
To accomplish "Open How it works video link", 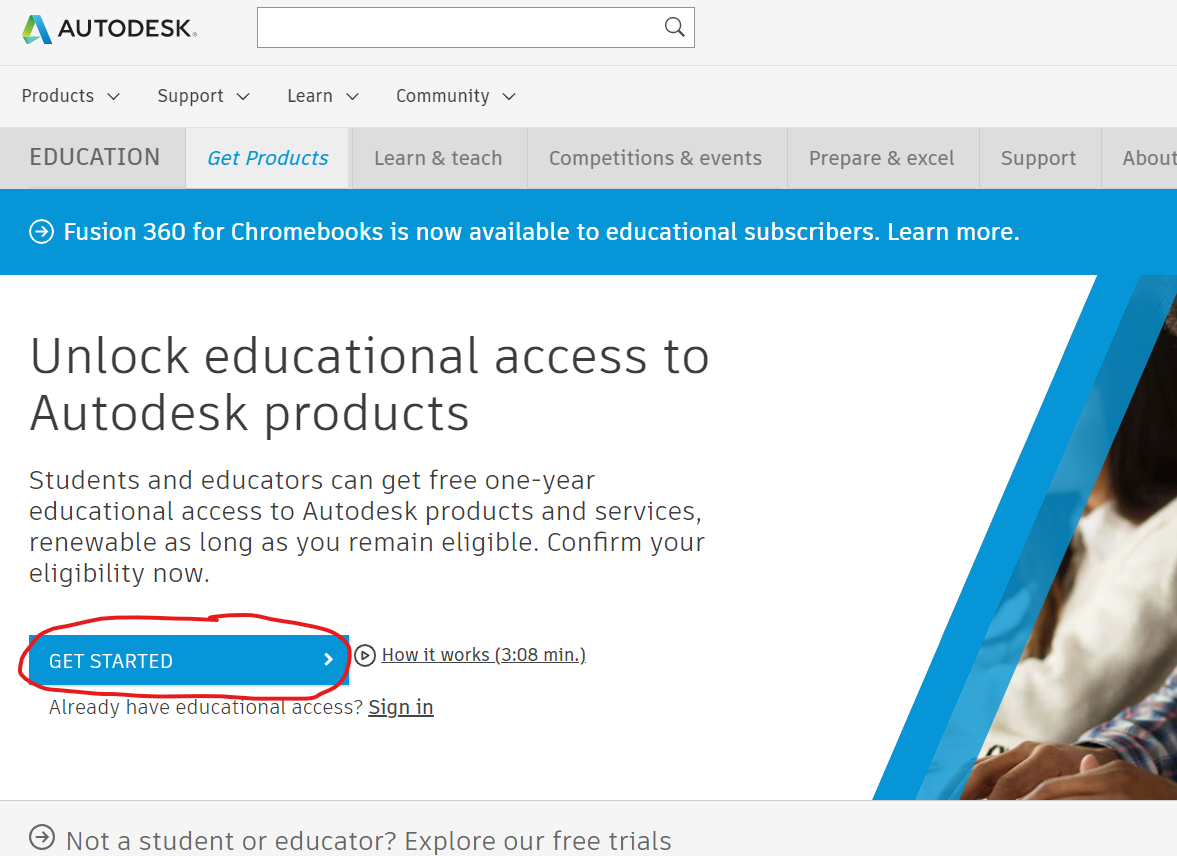I will (x=483, y=655).
